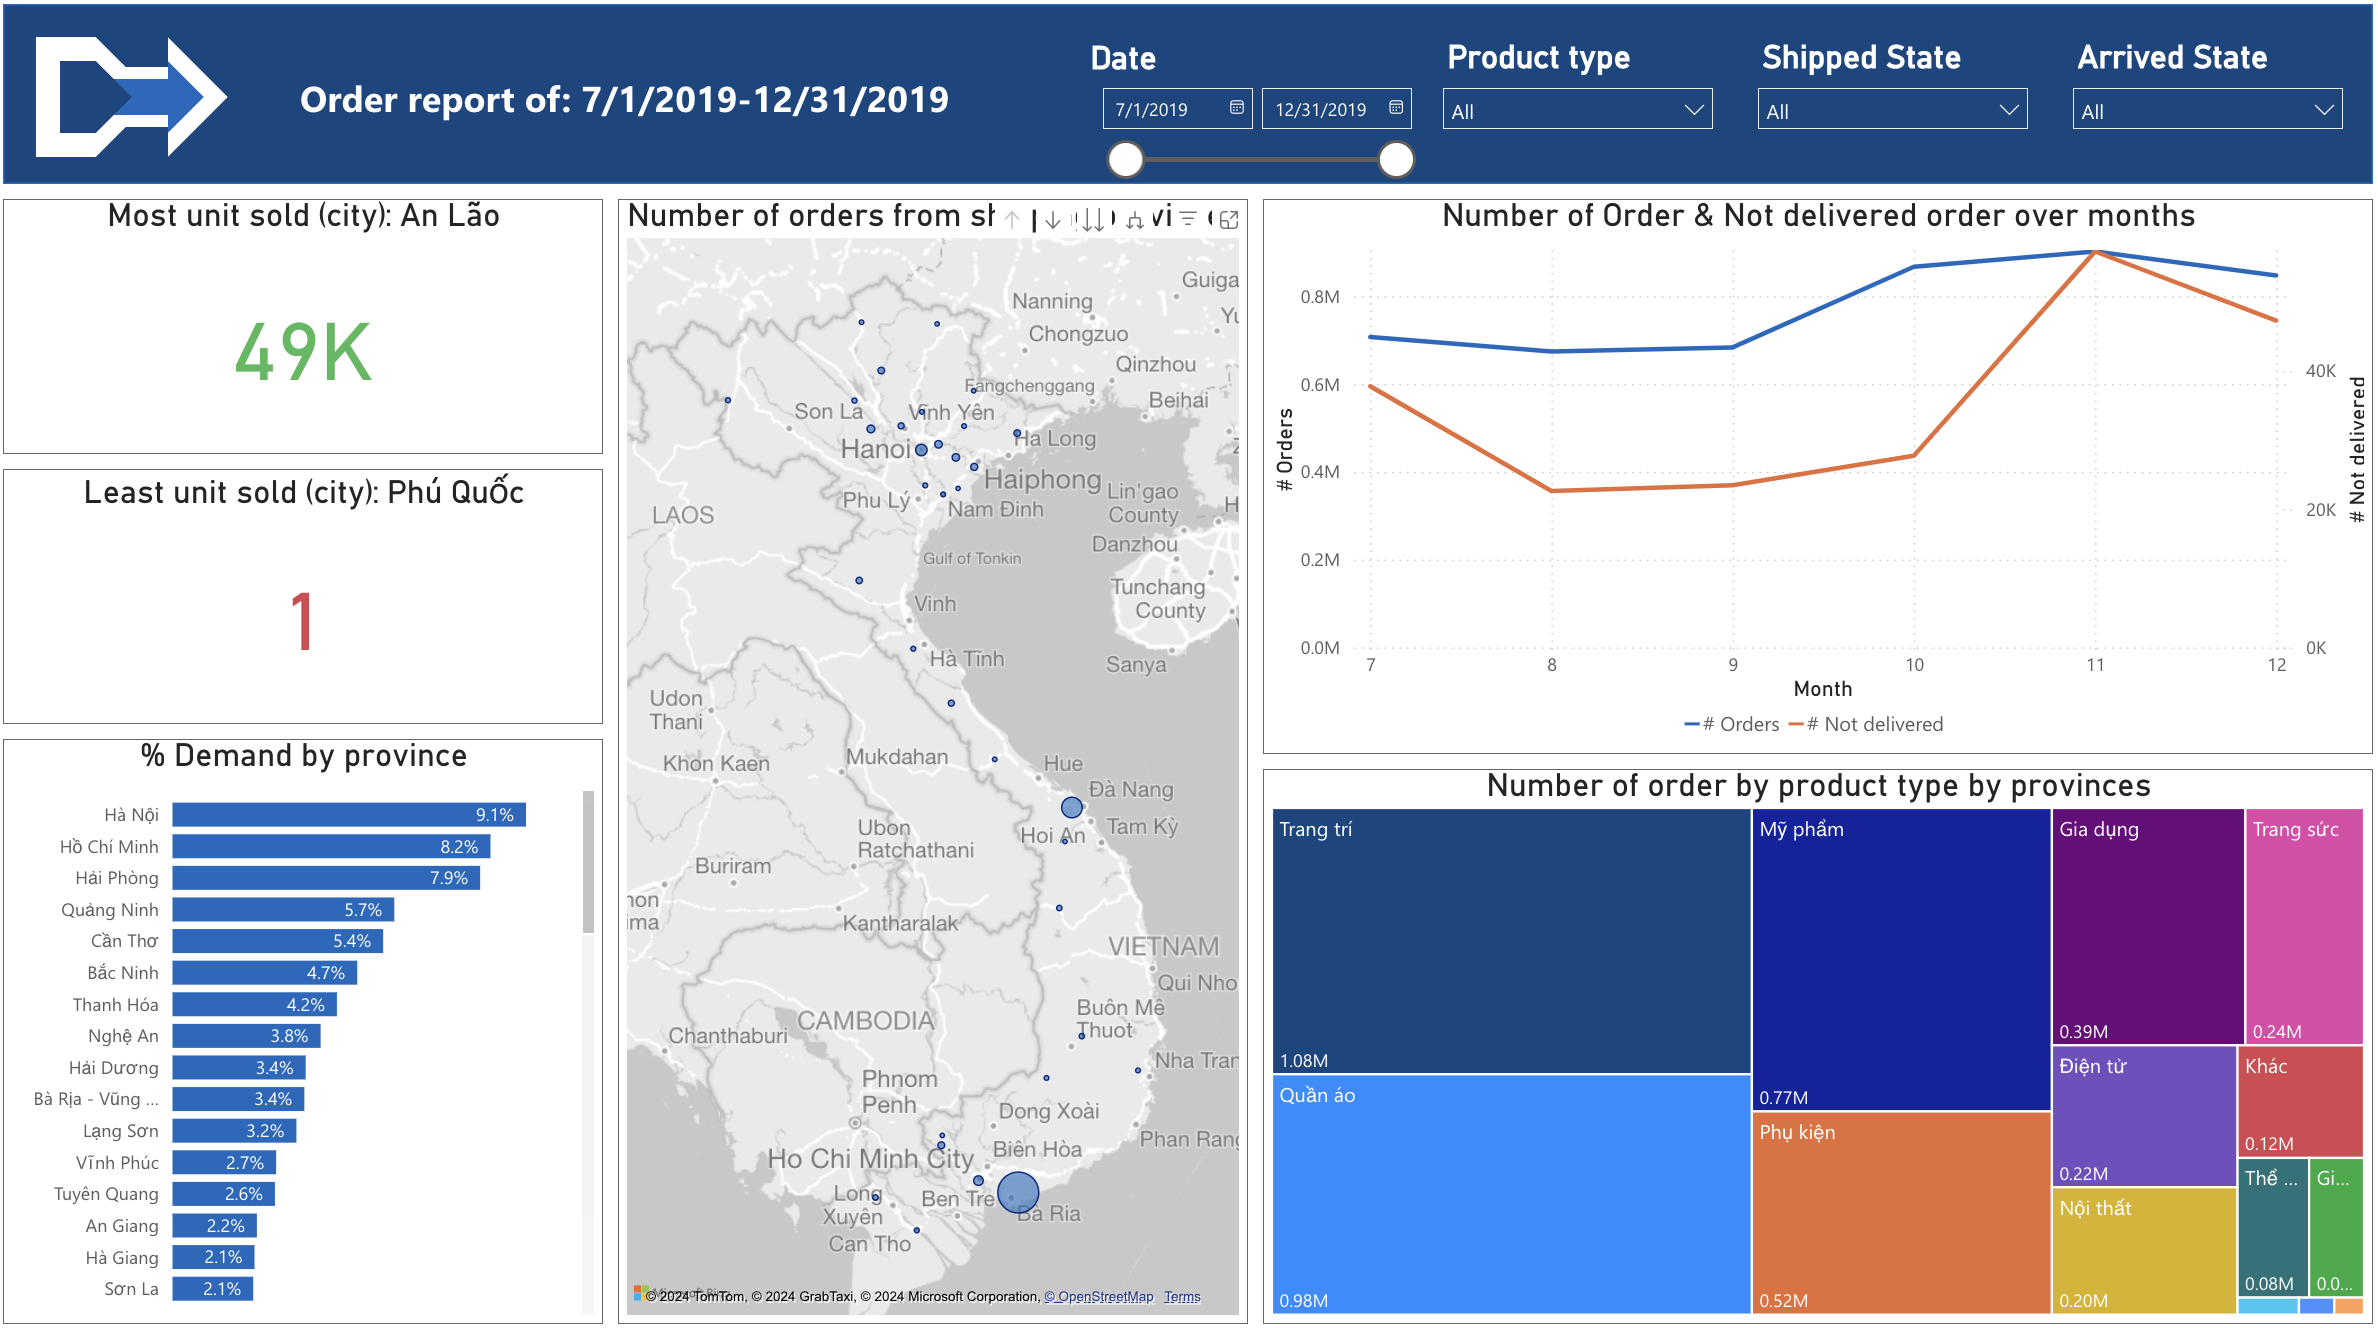This screenshot has width=2378, height=1328.
Task: Click the left date slider handle
Action: click(1126, 159)
